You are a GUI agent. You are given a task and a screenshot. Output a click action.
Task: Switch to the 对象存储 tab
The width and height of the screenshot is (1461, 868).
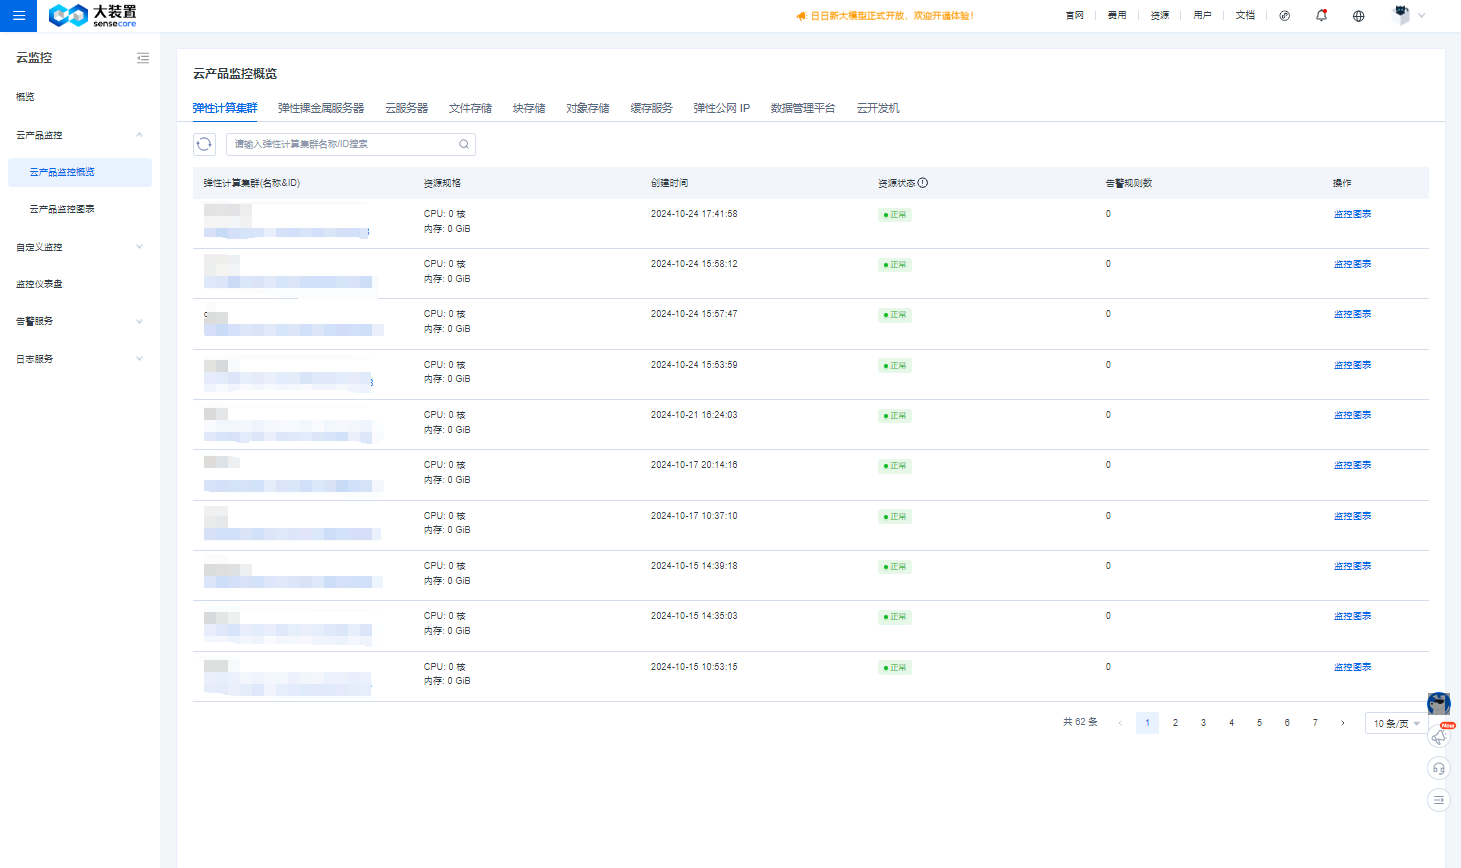[x=587, y=108]
